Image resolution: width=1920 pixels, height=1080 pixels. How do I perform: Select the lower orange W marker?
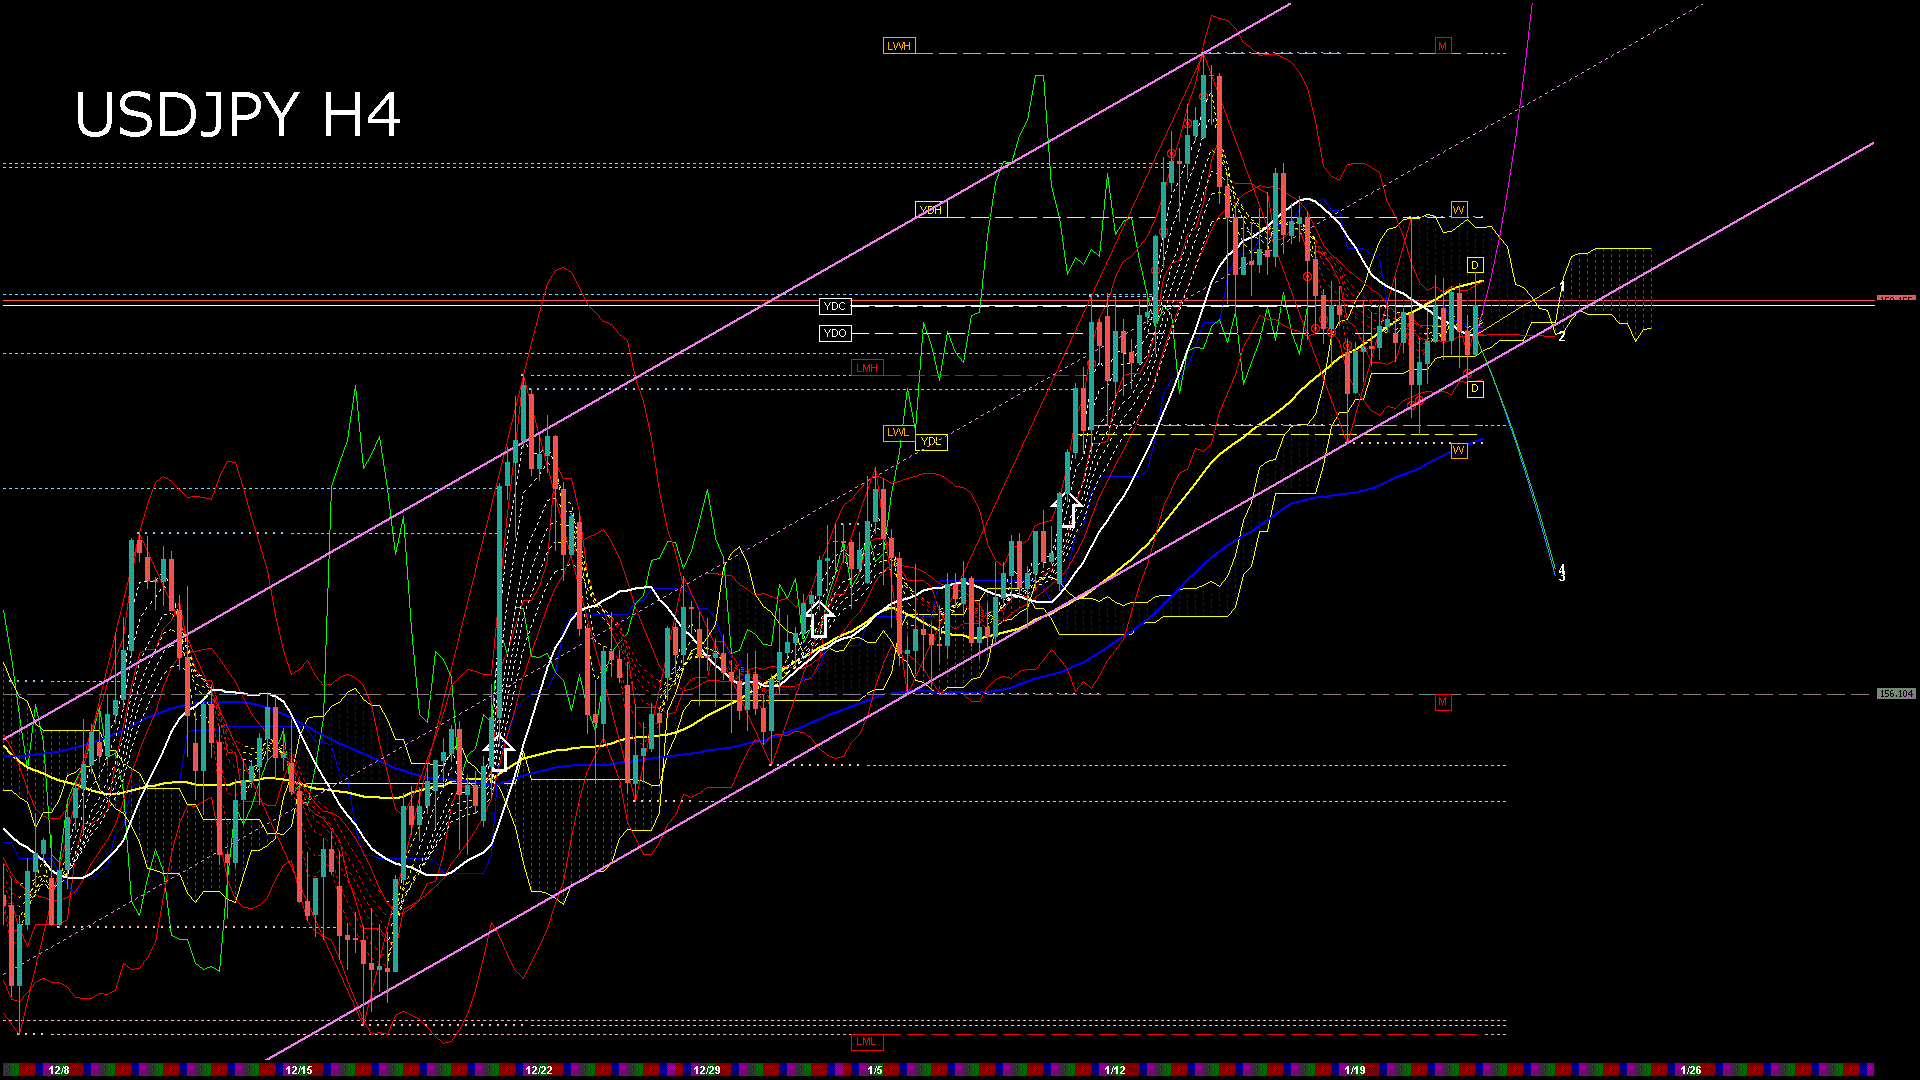[x=1458, y=451]
